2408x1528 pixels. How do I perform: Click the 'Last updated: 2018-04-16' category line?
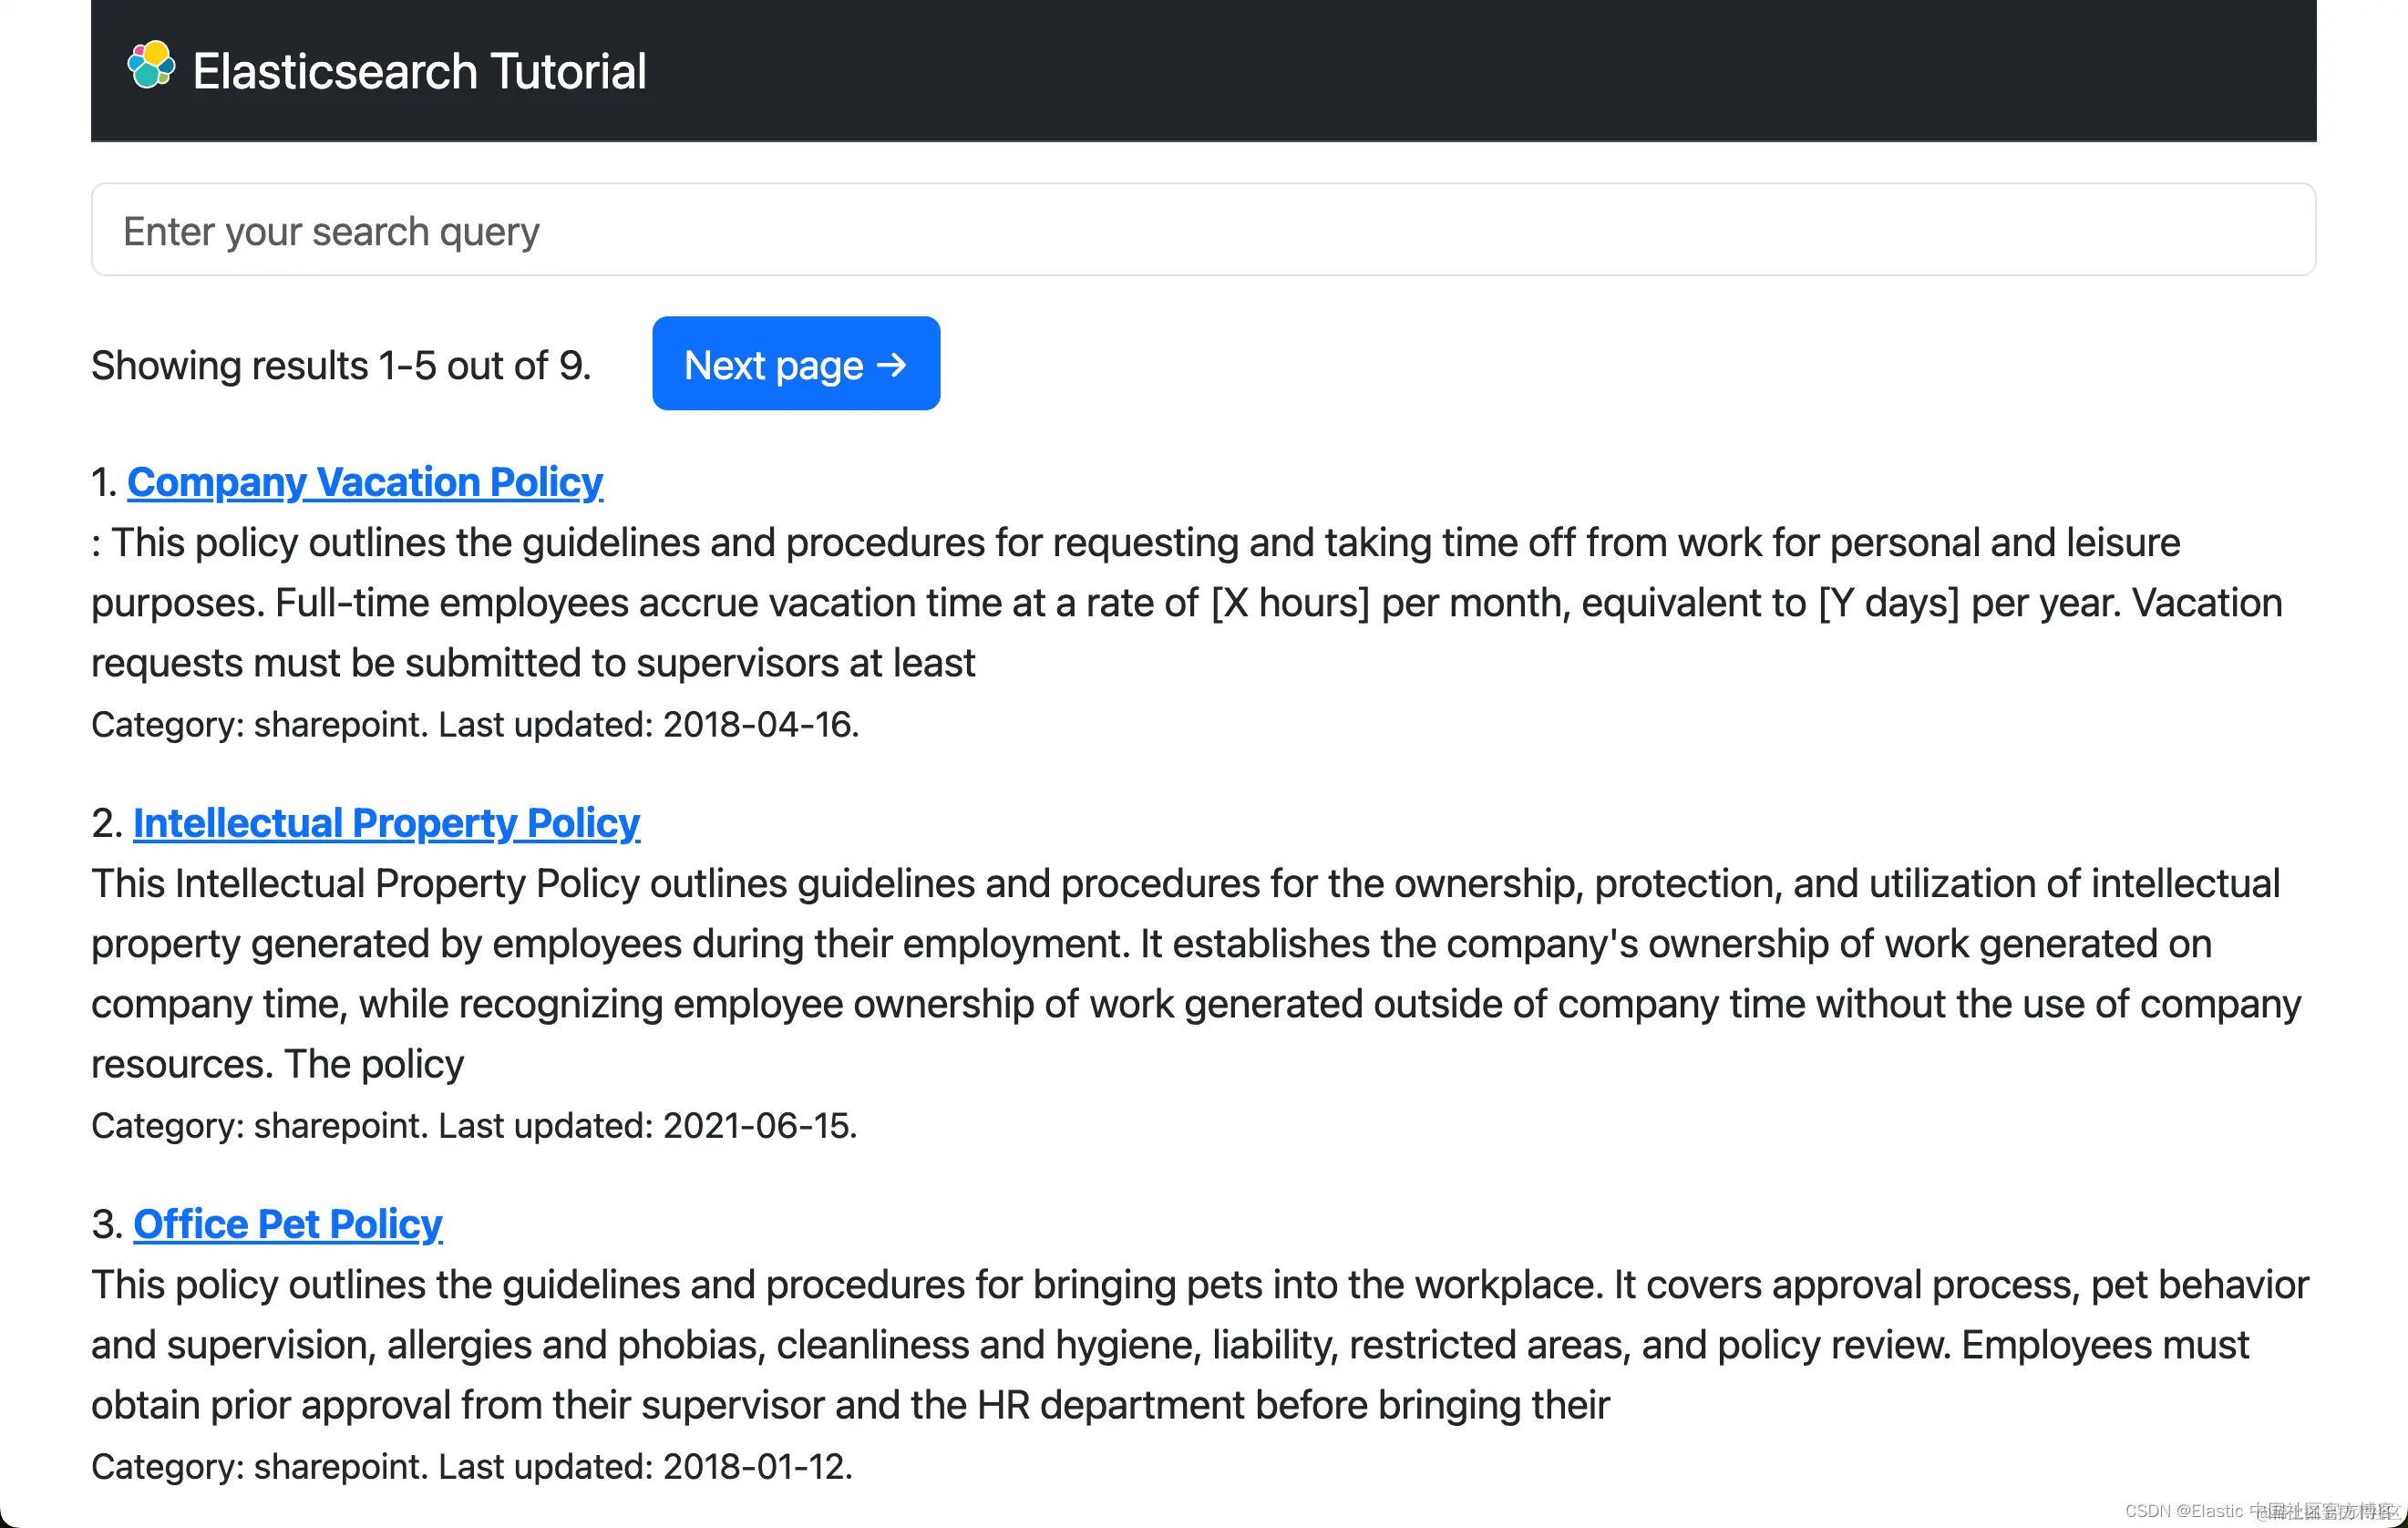[x=475, y=725]
